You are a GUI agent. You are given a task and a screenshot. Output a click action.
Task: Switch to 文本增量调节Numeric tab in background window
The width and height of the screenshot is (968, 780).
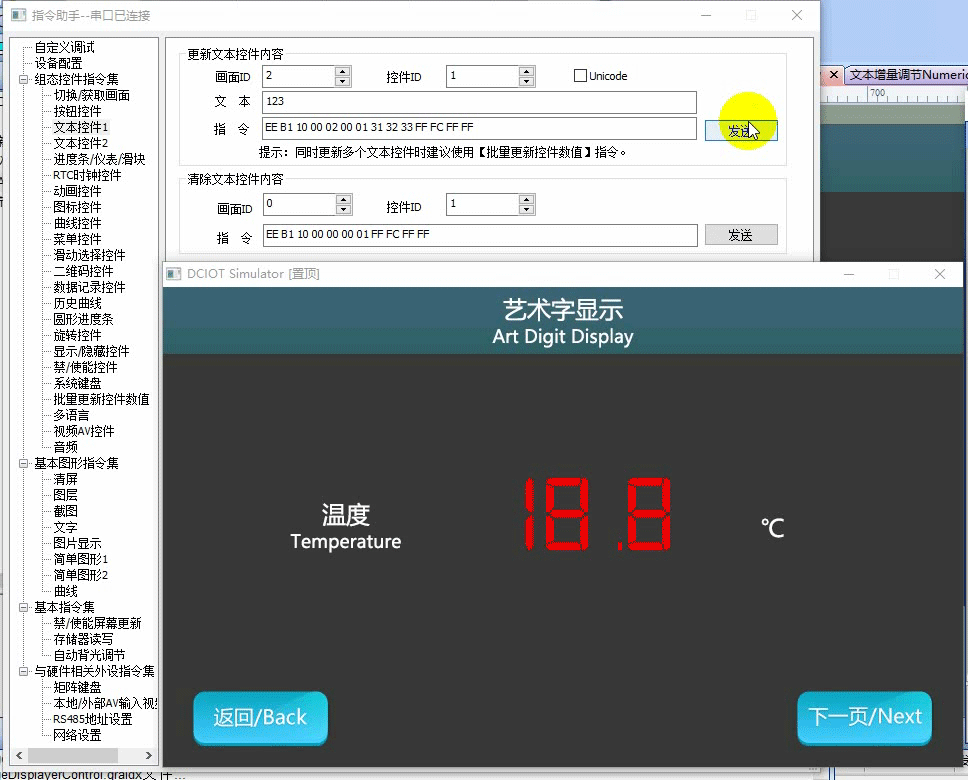click(x=908, y=75)
